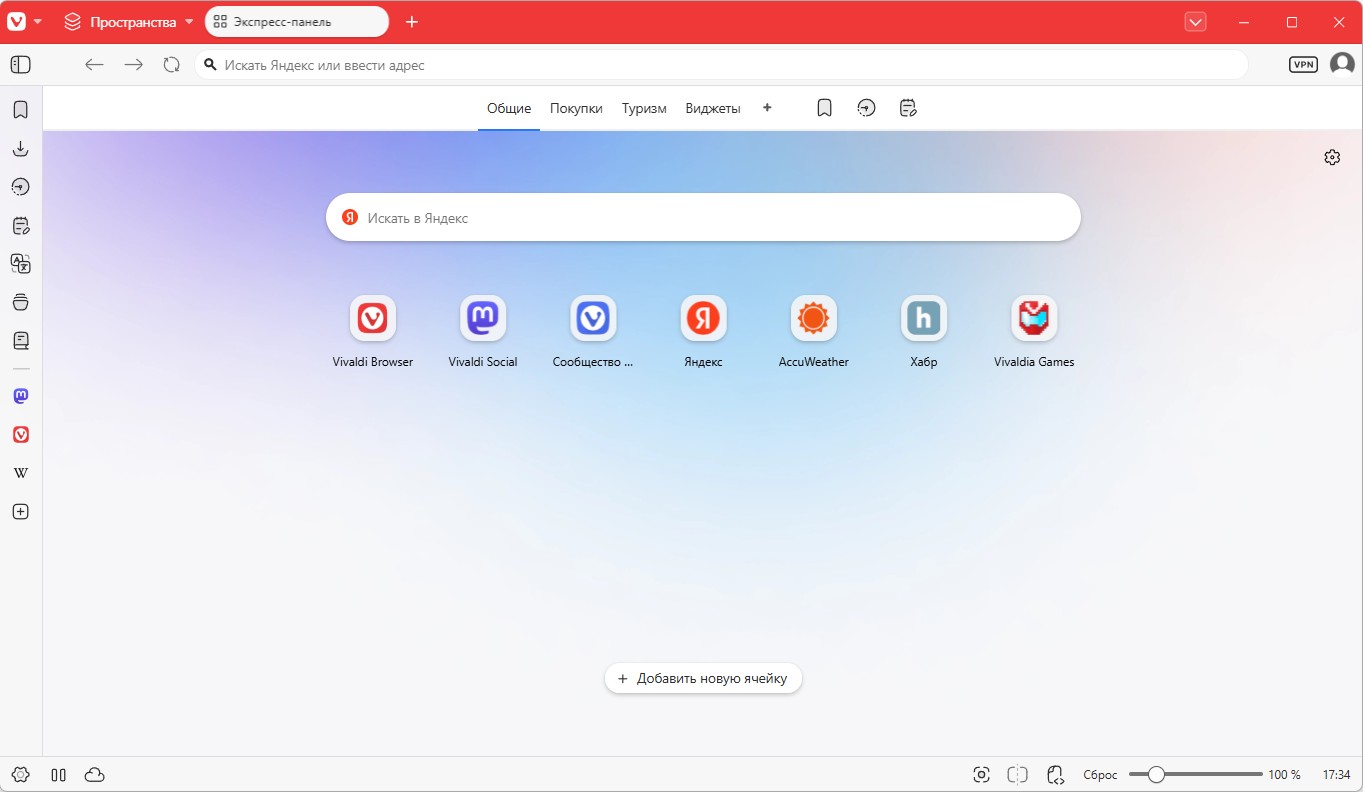
Task: Switch to the Покупки tab
Action: (x=576, y=109)
